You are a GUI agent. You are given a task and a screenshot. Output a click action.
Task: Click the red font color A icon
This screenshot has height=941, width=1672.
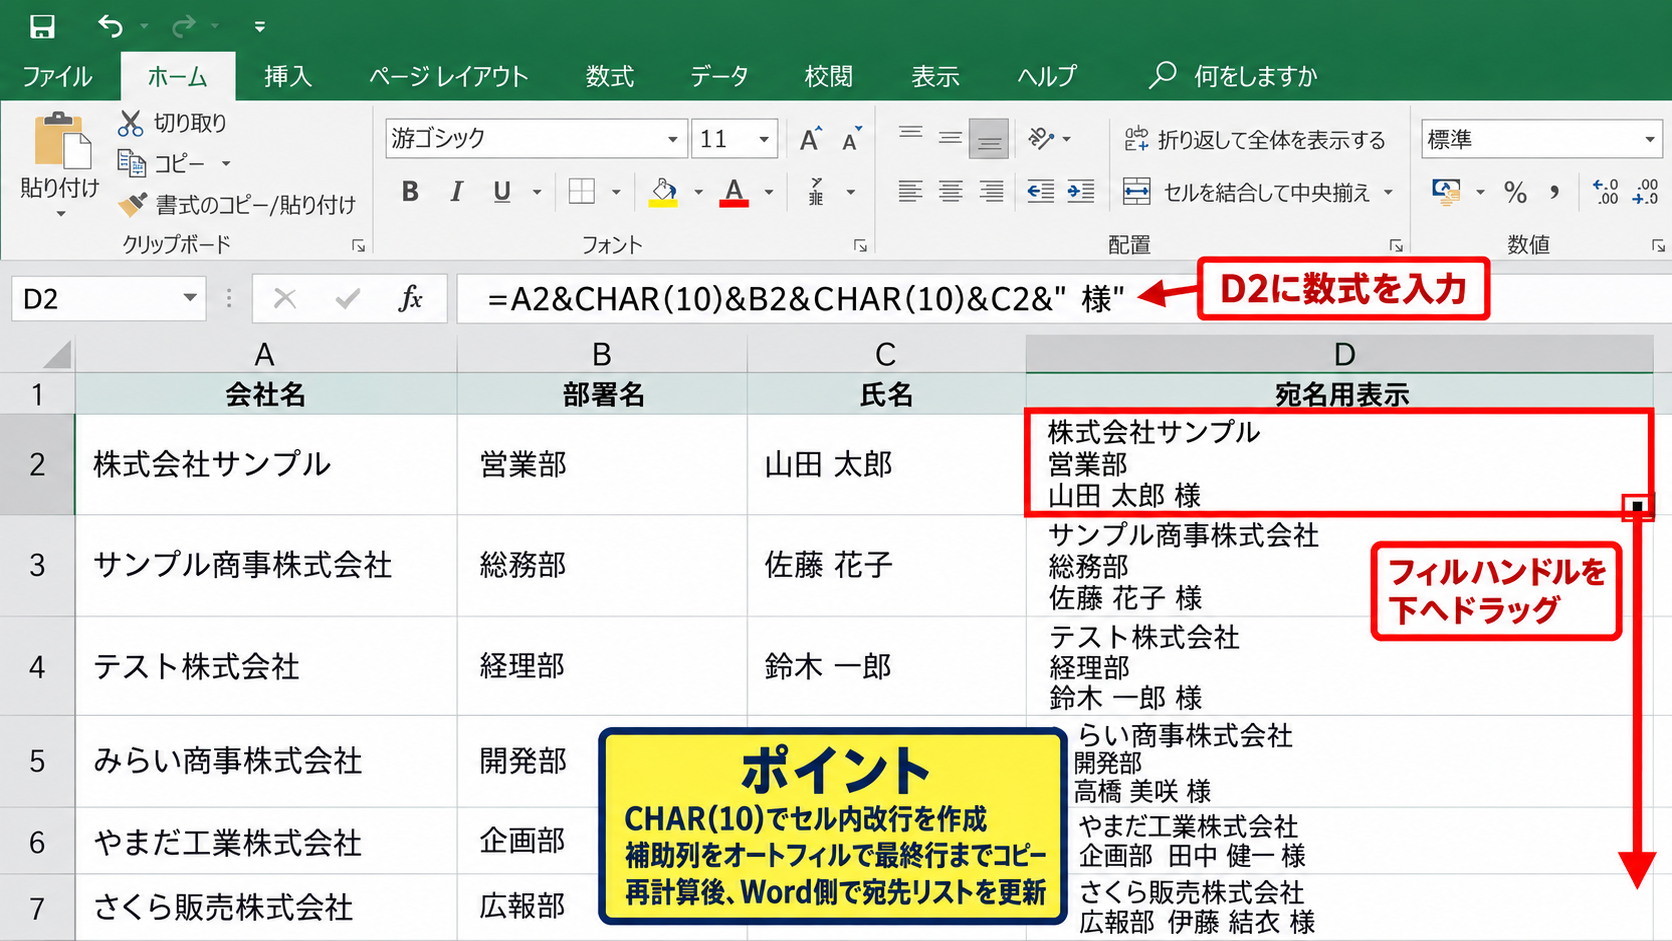pos(734,191)
